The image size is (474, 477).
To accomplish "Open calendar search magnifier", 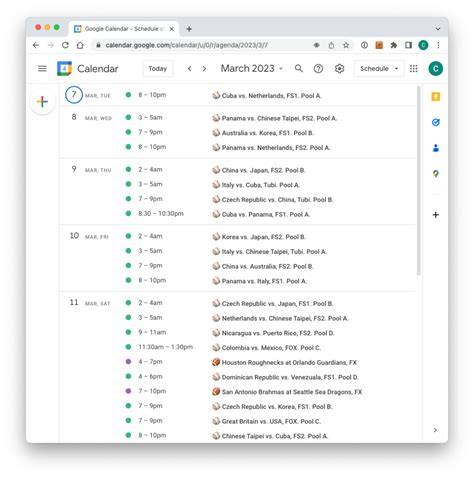I will coord(299,69).
